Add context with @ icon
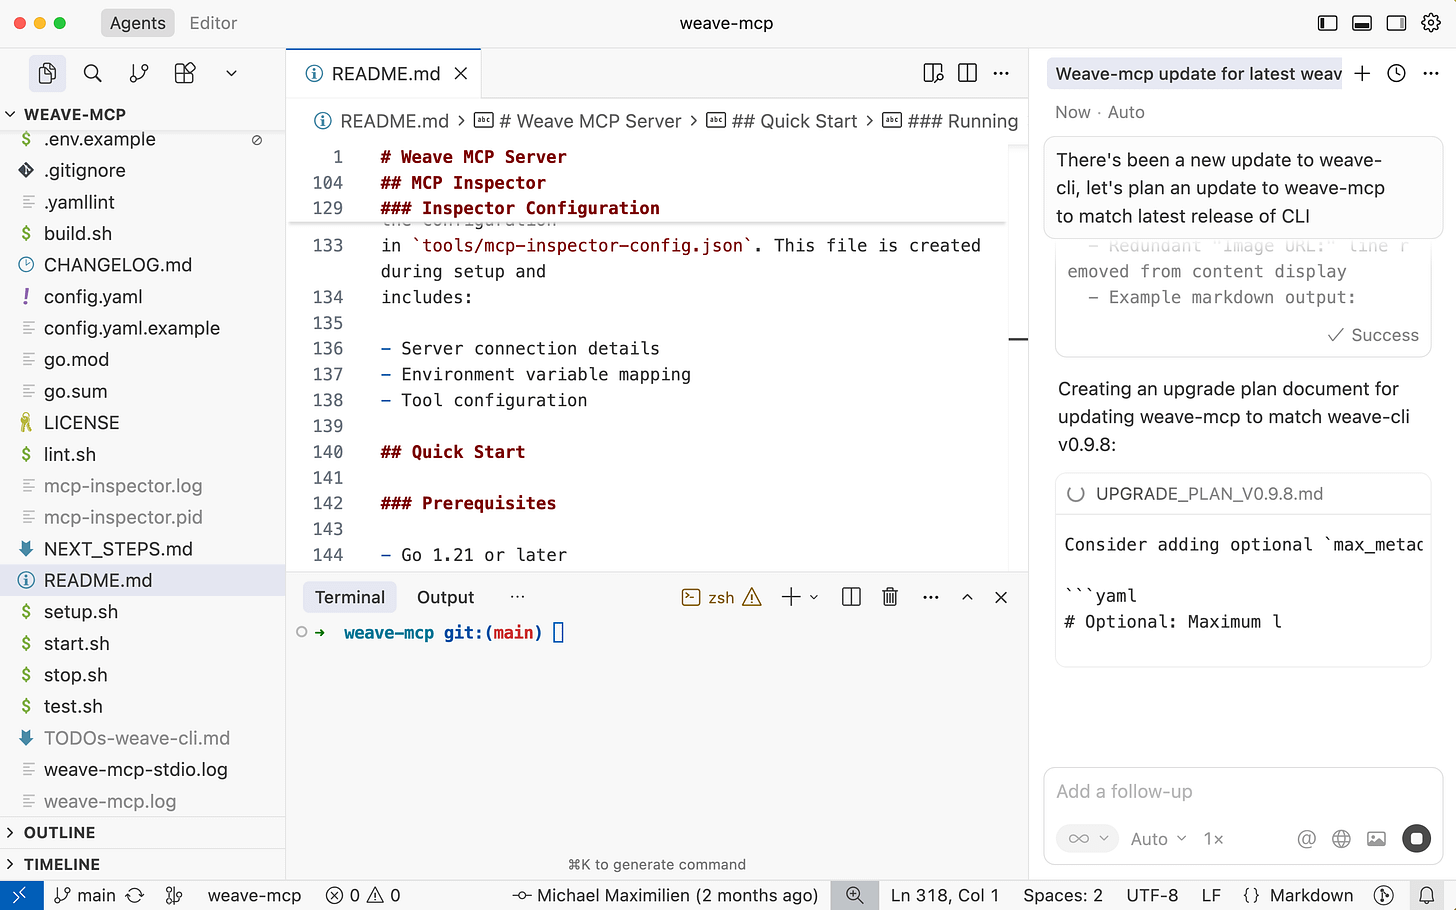This screenshot has width=1456, height=910. tap(1306, 839)
